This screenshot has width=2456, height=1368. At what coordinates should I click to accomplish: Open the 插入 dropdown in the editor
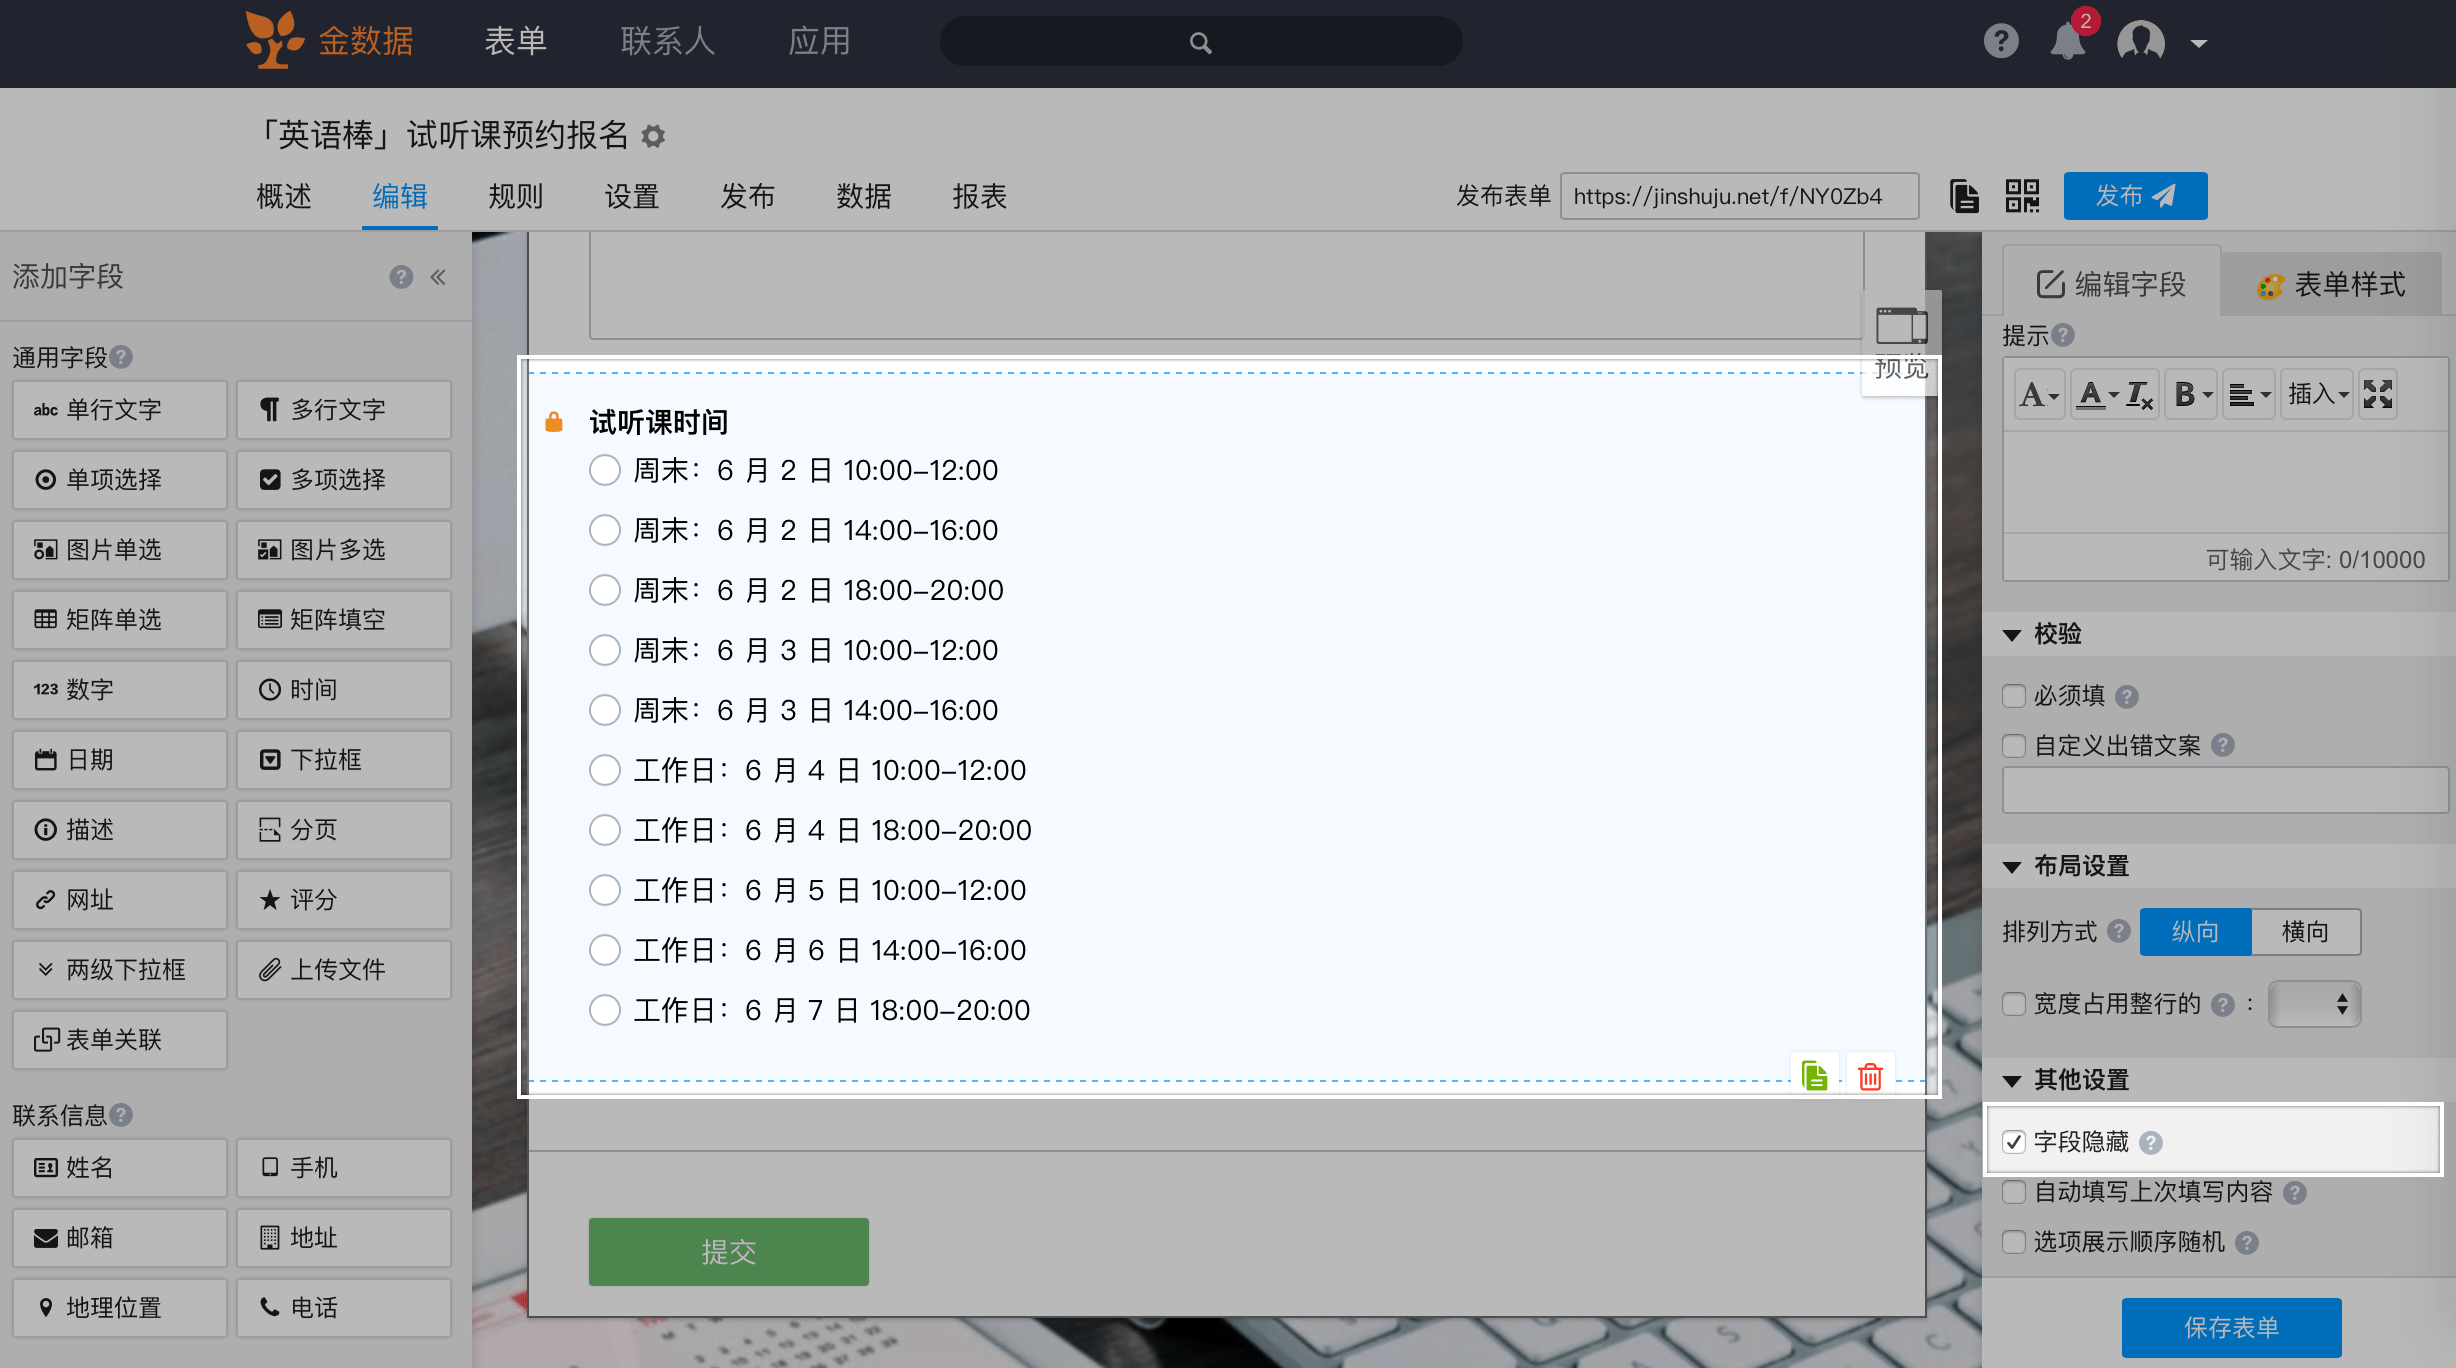(2317, 394)
